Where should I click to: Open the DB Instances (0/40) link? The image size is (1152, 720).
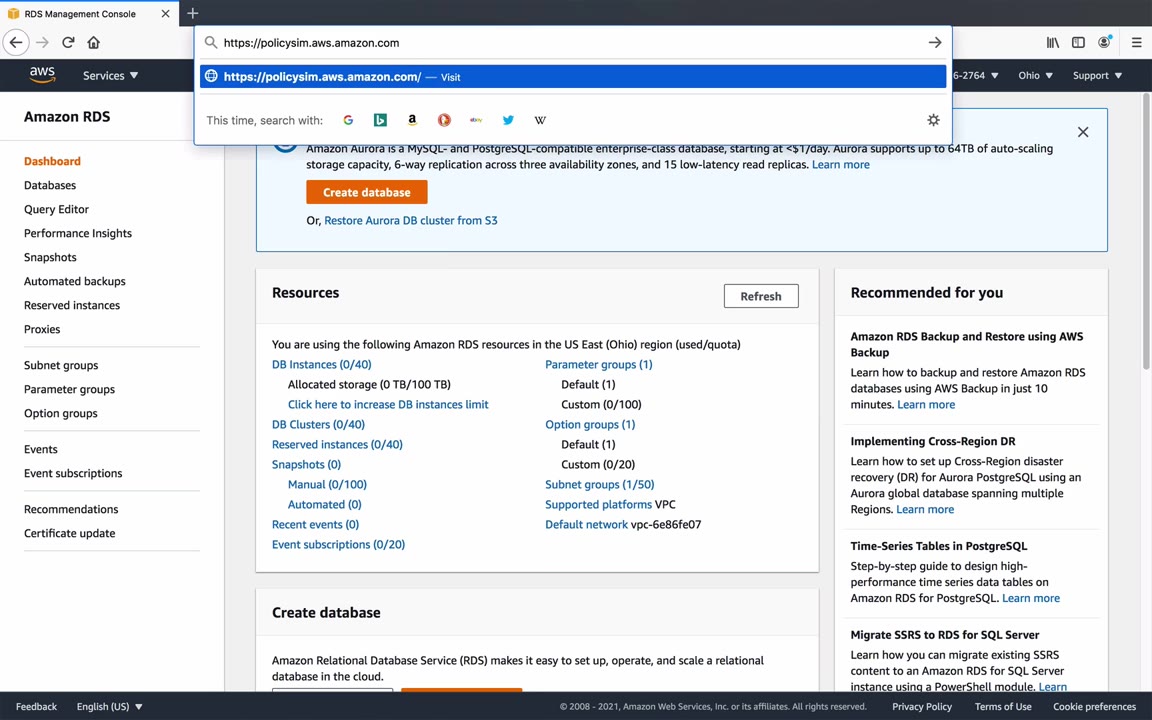click(x=322, y=364)
